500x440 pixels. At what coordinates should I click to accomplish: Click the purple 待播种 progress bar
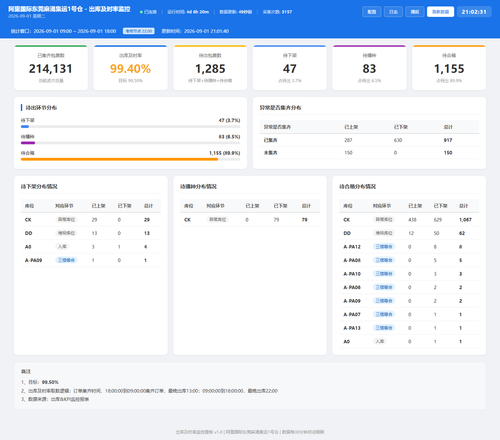click(x=28, y=143)
